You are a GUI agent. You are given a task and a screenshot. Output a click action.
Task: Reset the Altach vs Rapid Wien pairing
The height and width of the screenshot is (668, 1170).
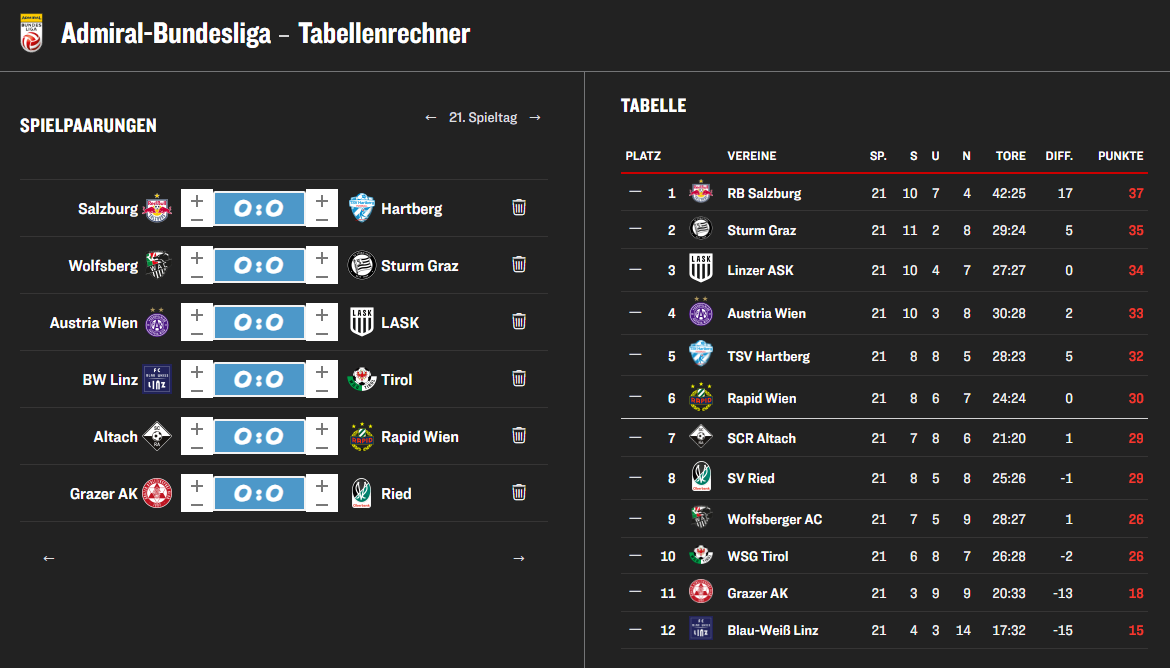pos(519,436)
